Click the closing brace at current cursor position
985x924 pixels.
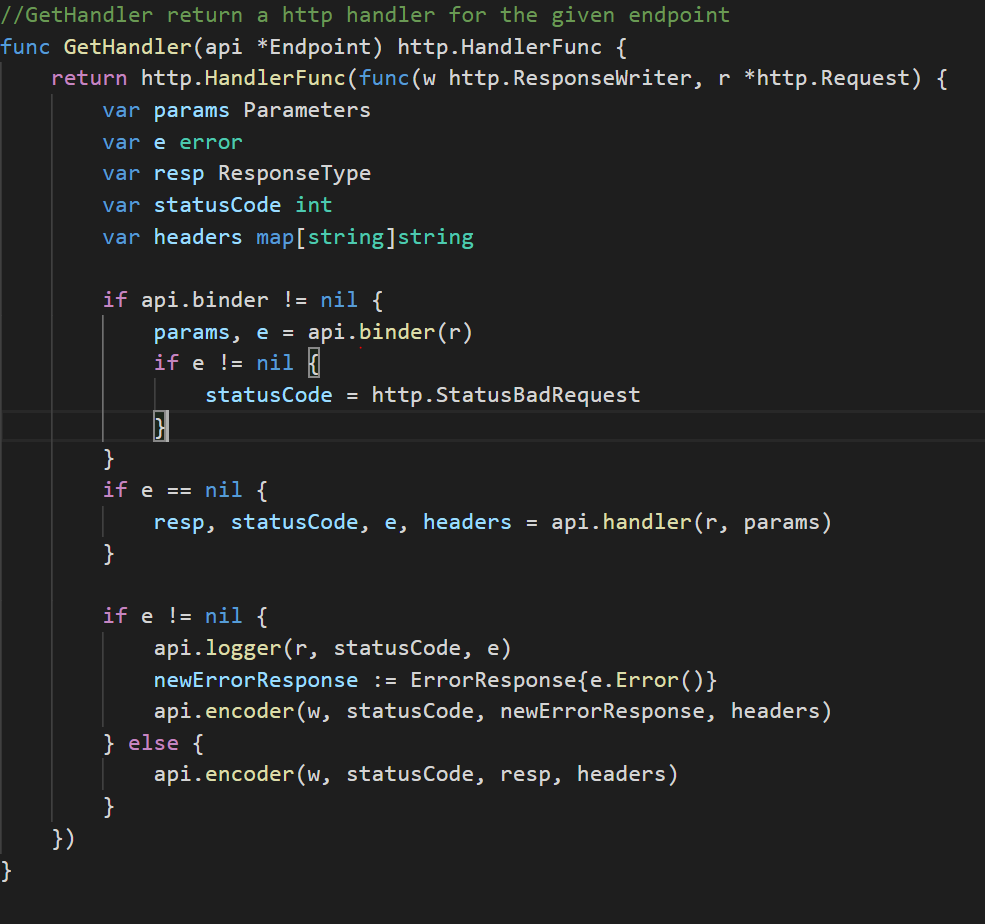(159, 426)
